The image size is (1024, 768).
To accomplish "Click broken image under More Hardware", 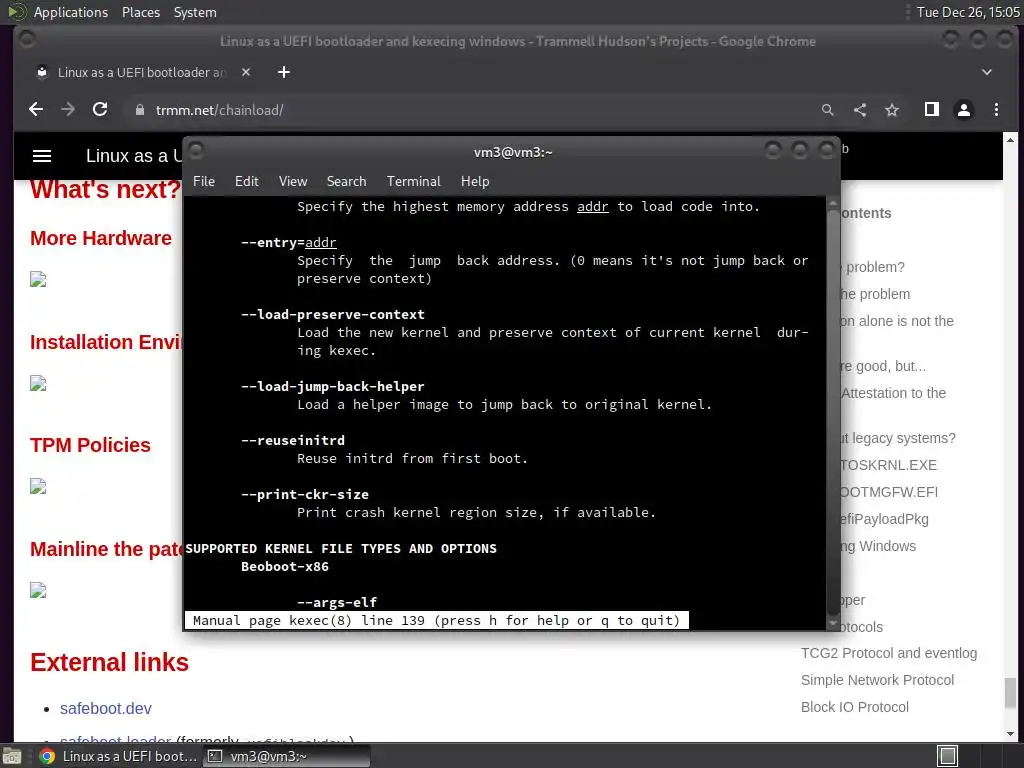I will click(38, 280).
